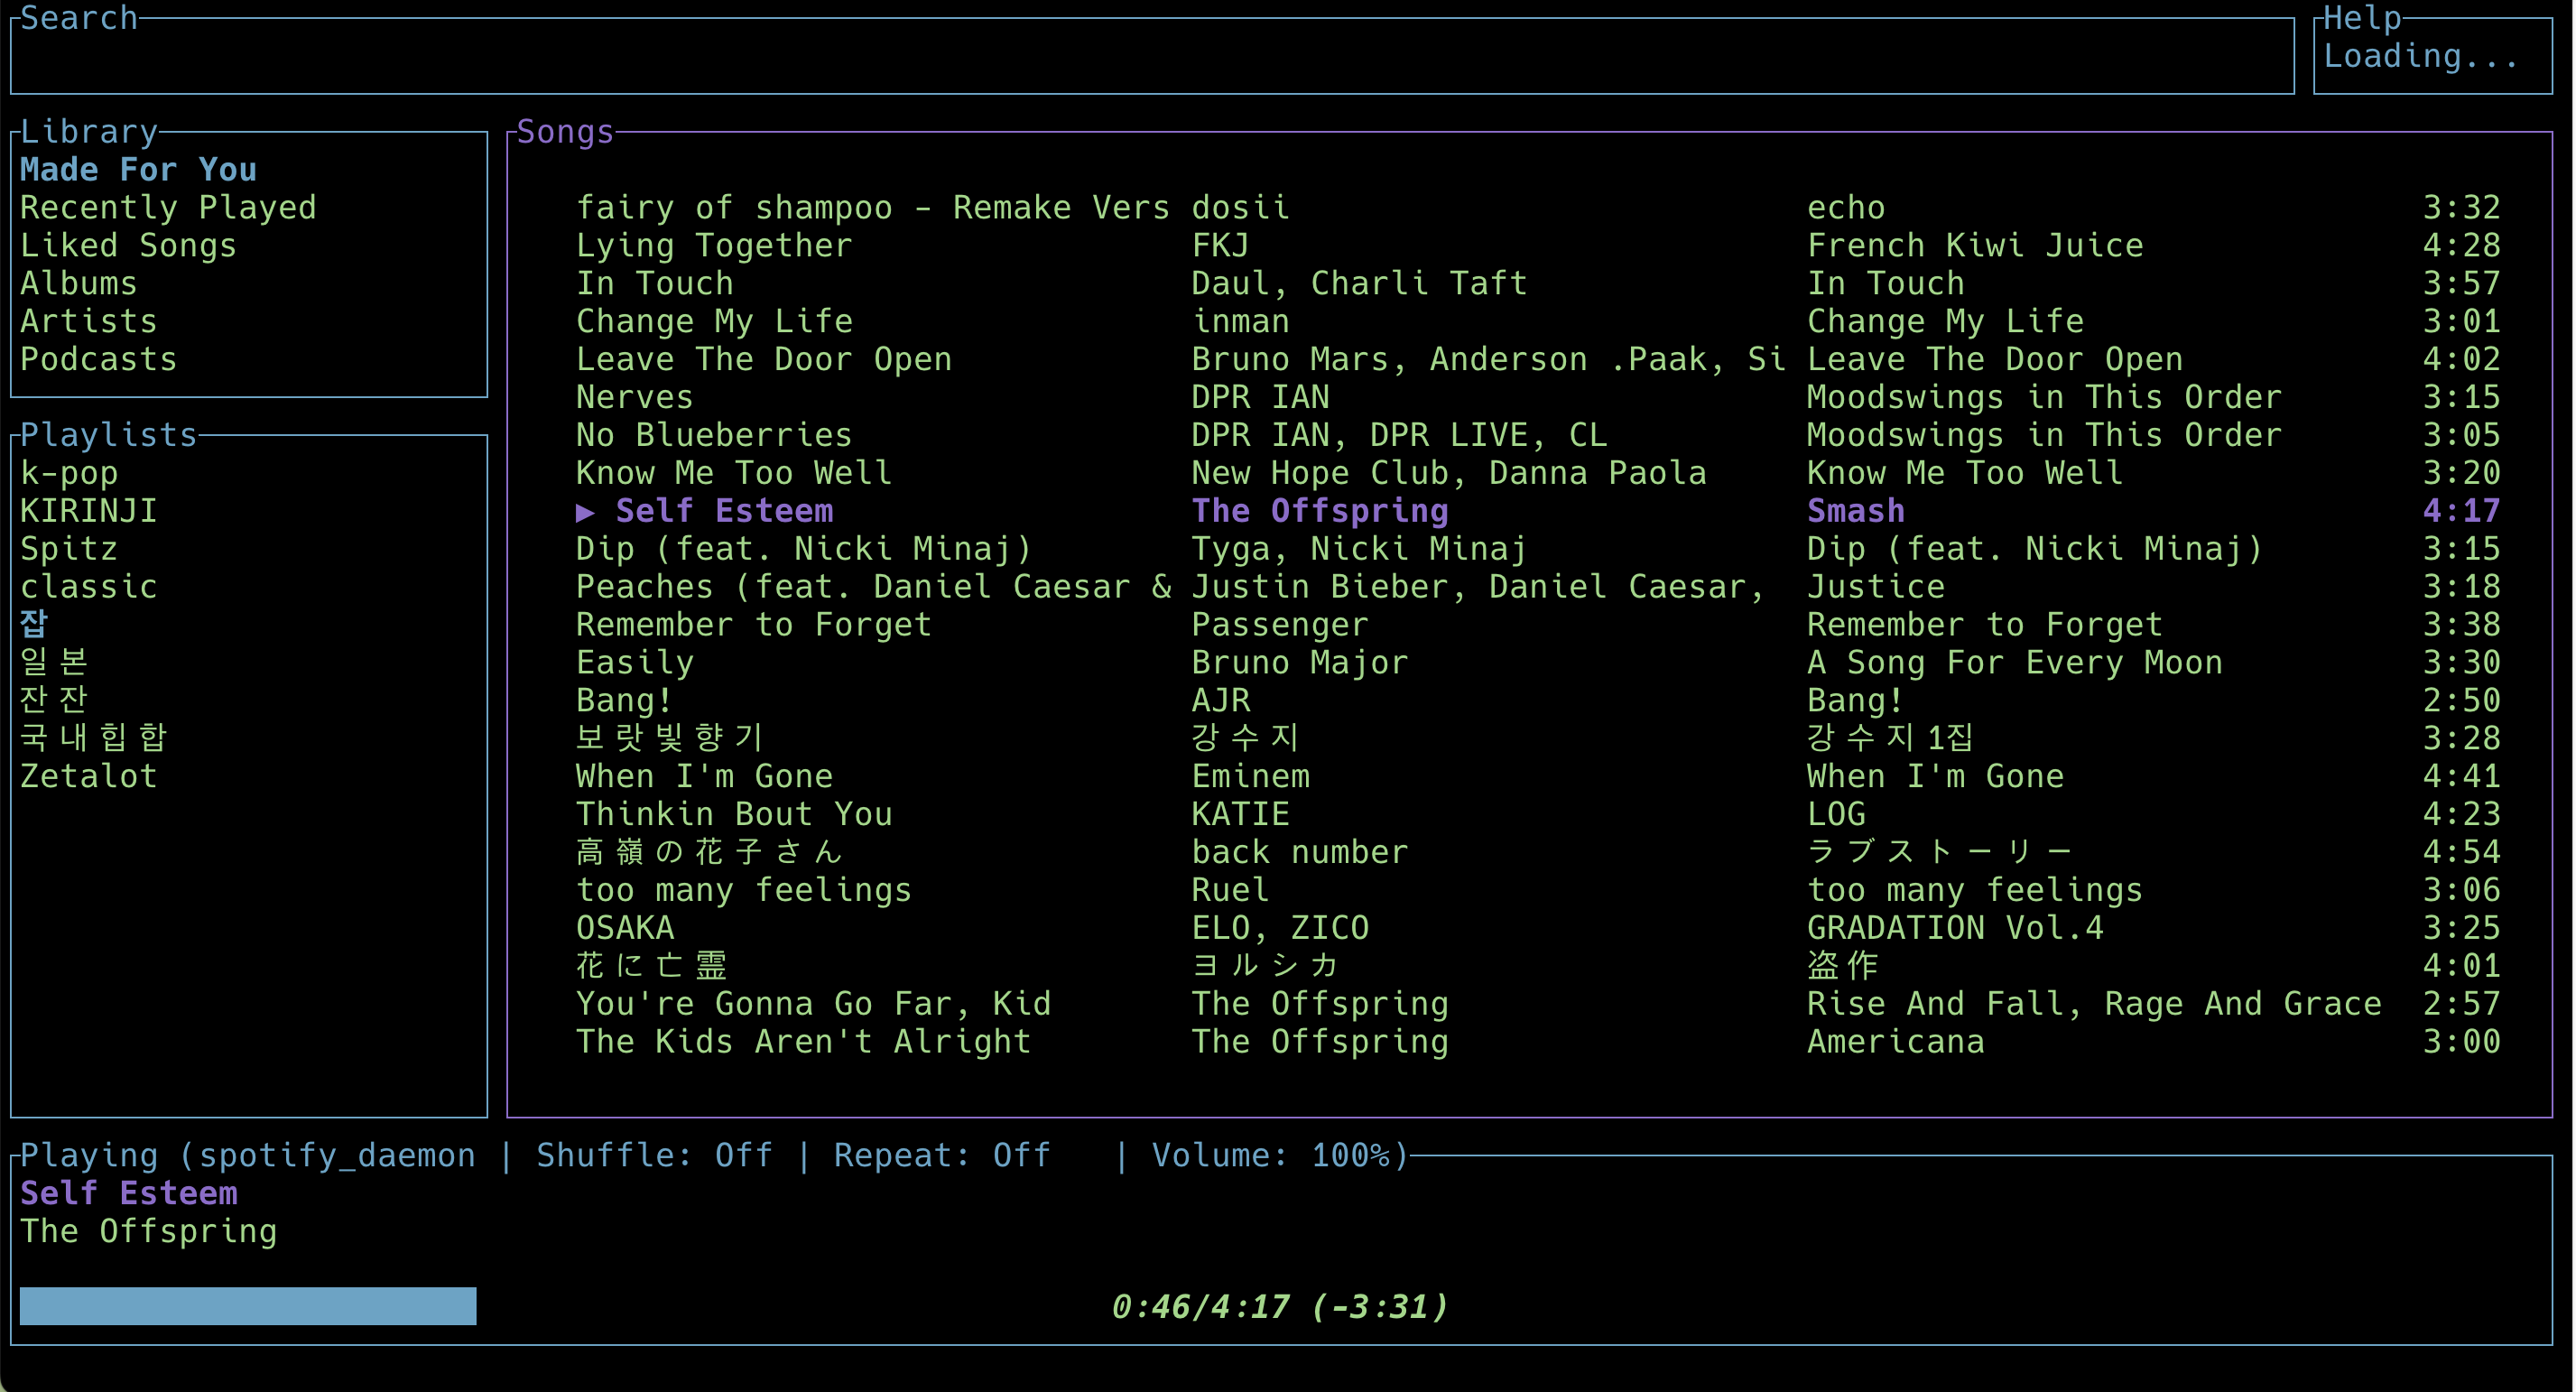
Task: Click the blue playback progress bar
Action: 247,1306
